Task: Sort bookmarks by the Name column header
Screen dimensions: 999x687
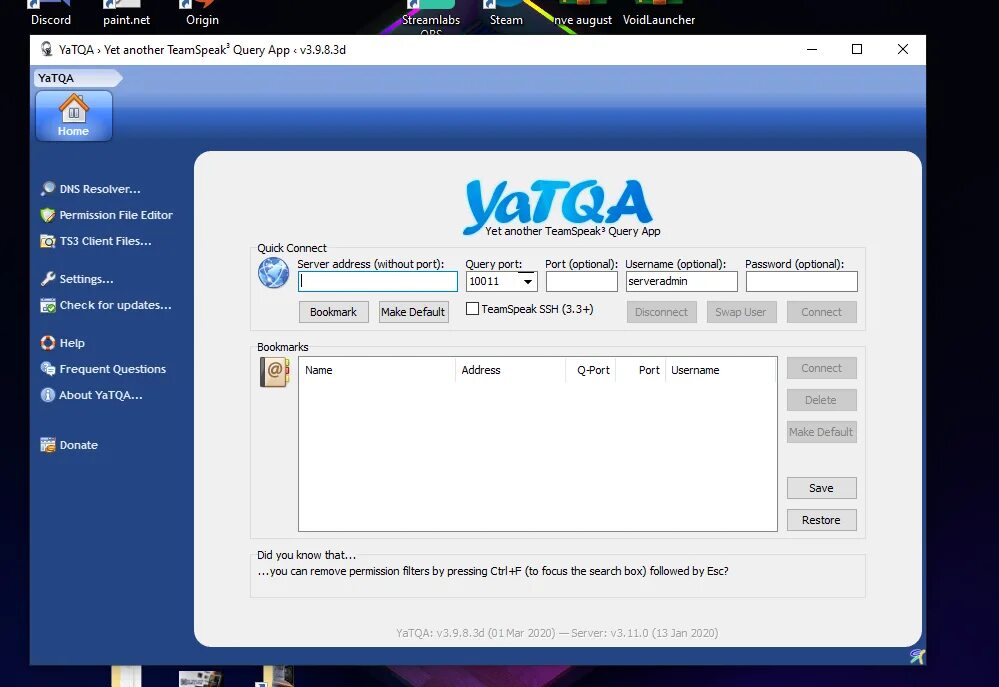Action: [x=377, y=370]
